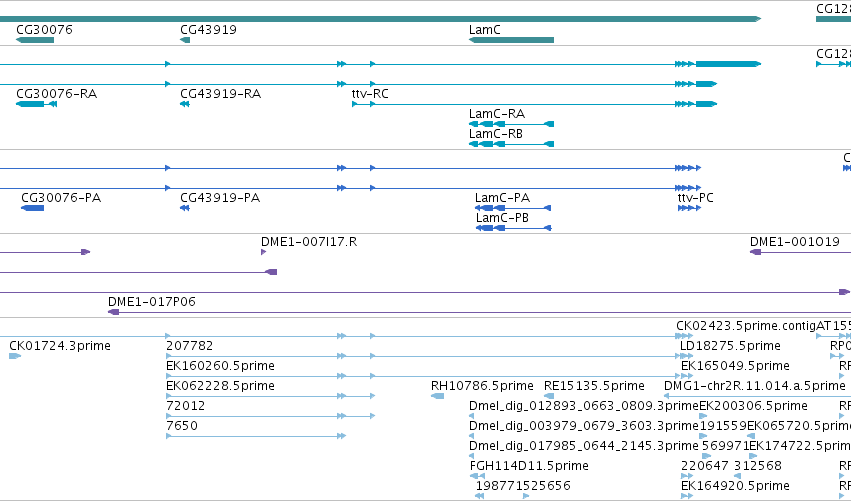This screenshot has height=501, width=851.
Task: Click the CG30076-RA transcript
Action: pyautogui.click(x=36, y=104)
